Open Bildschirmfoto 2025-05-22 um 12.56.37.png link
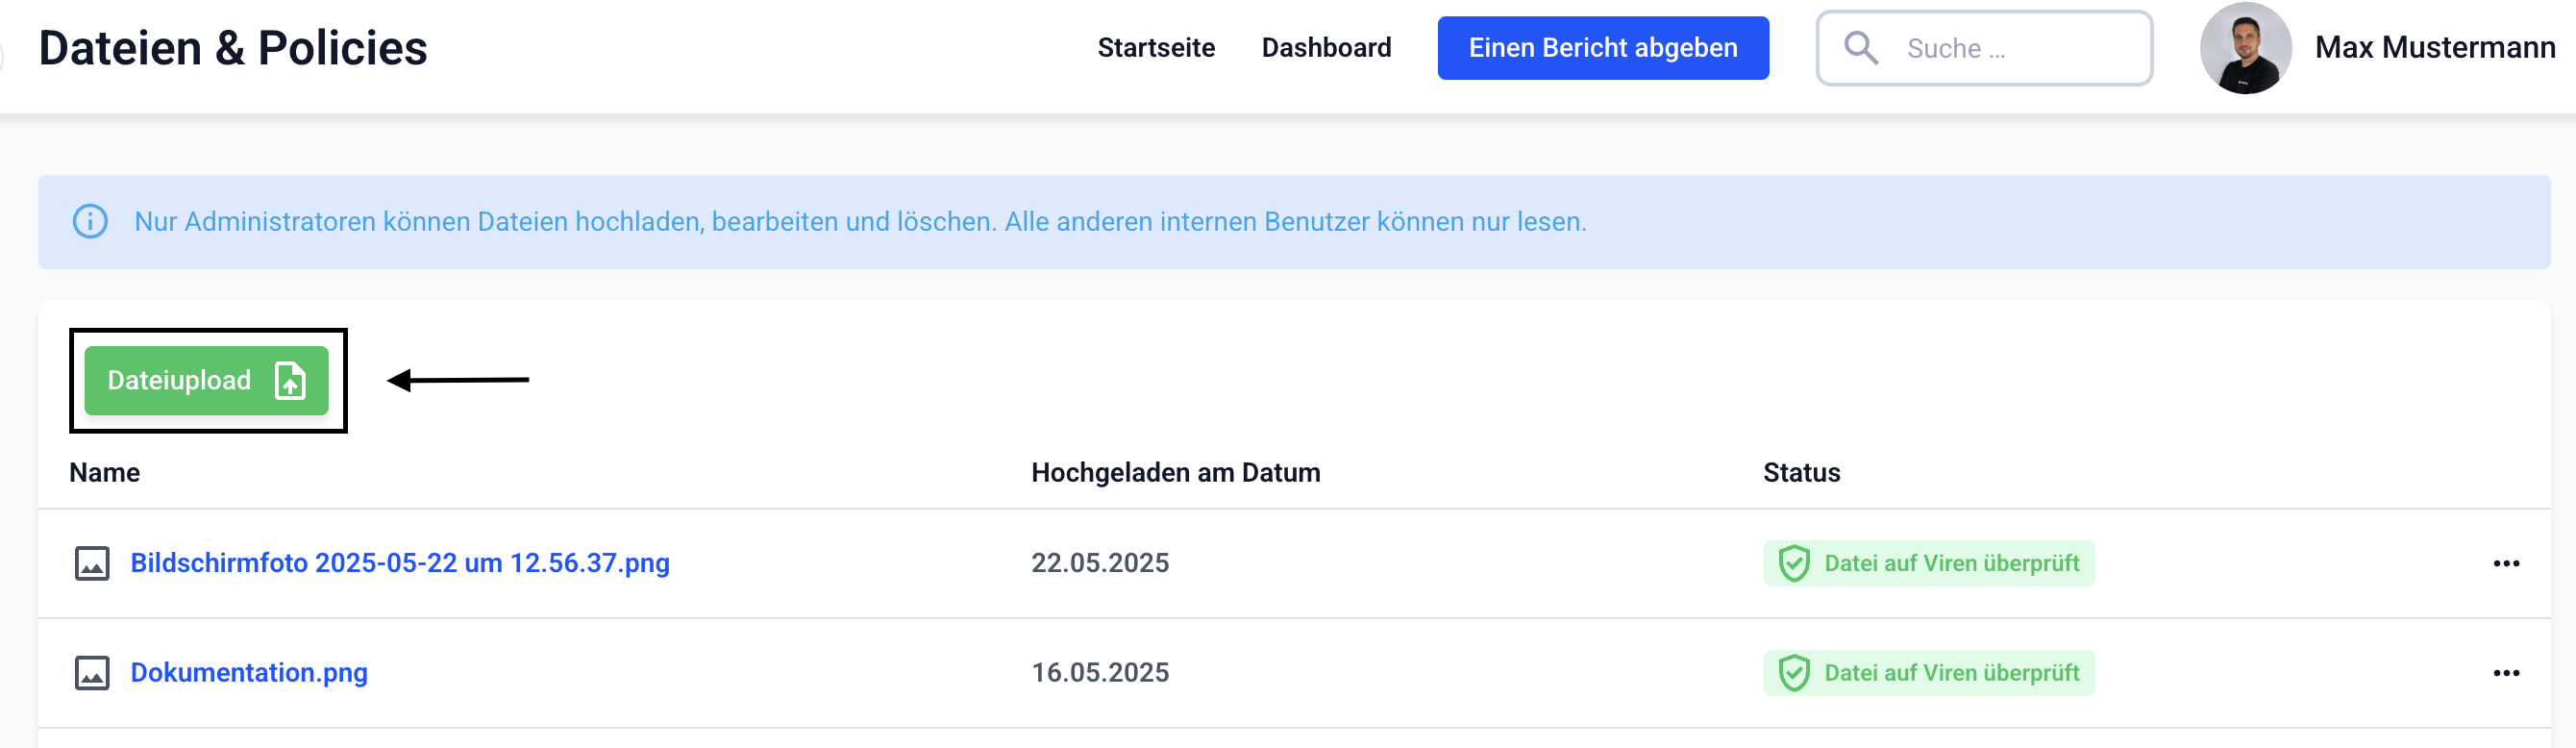 click(x=400, y=563)
